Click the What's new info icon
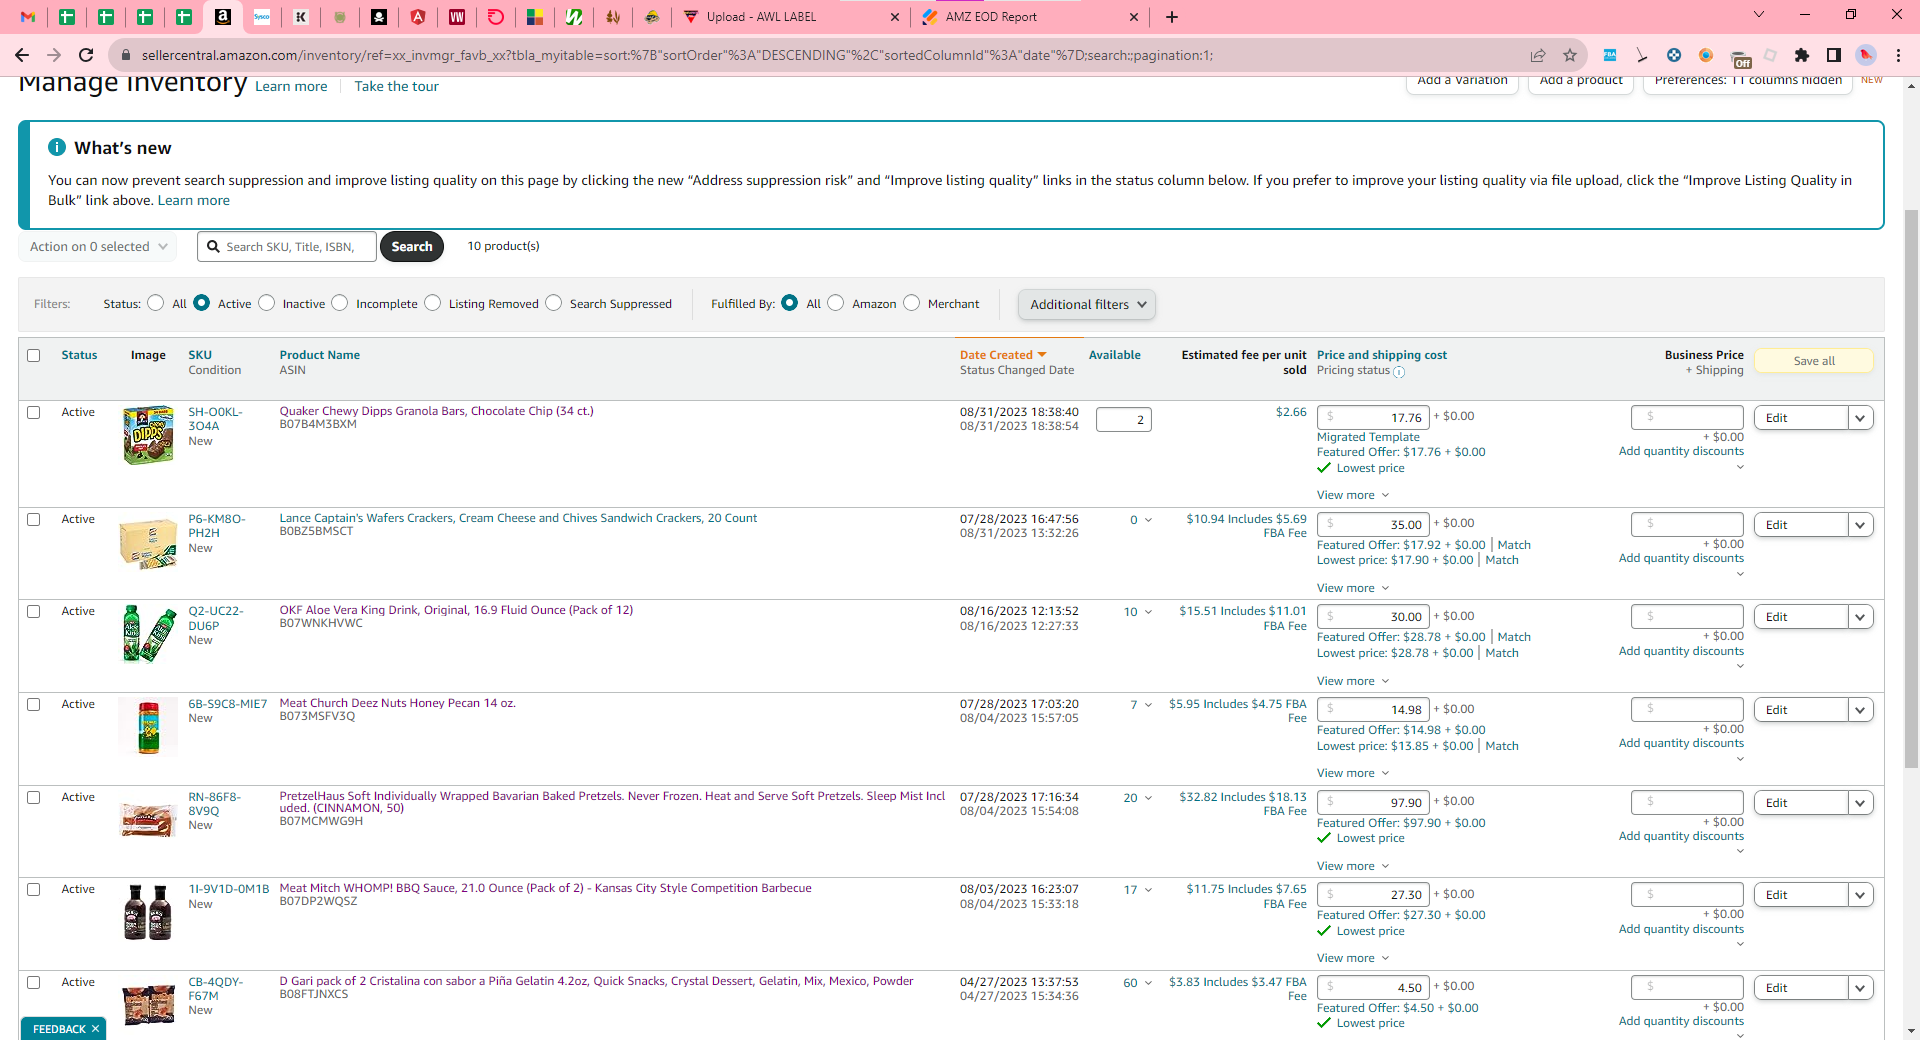The image size is (1920, 1040). [x=57, y=147]
